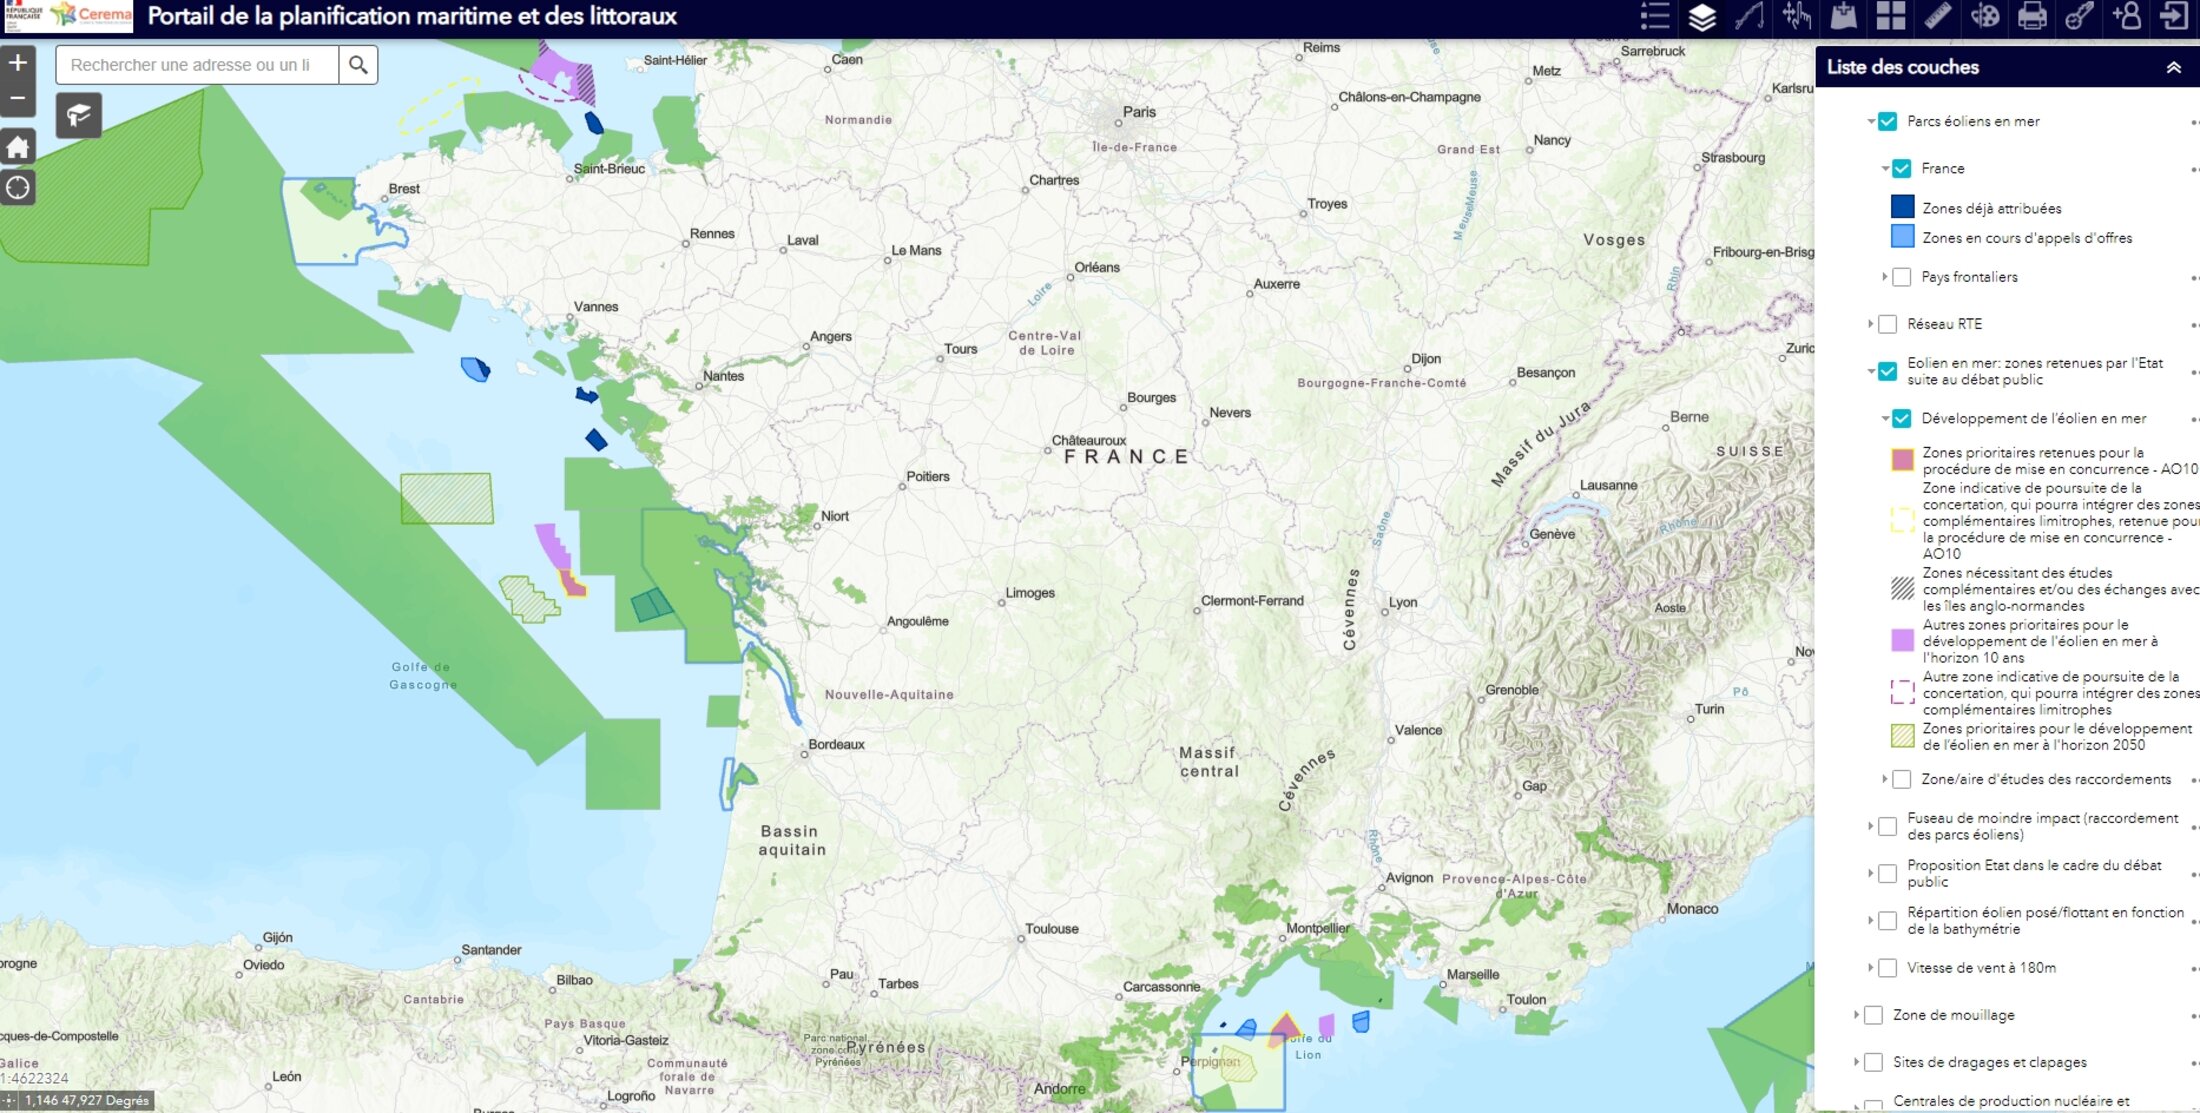Image resolution: width=2200 pixels, height=1113 pixels.
Task: Click the printer icon
Action: tap(2032, 16)
